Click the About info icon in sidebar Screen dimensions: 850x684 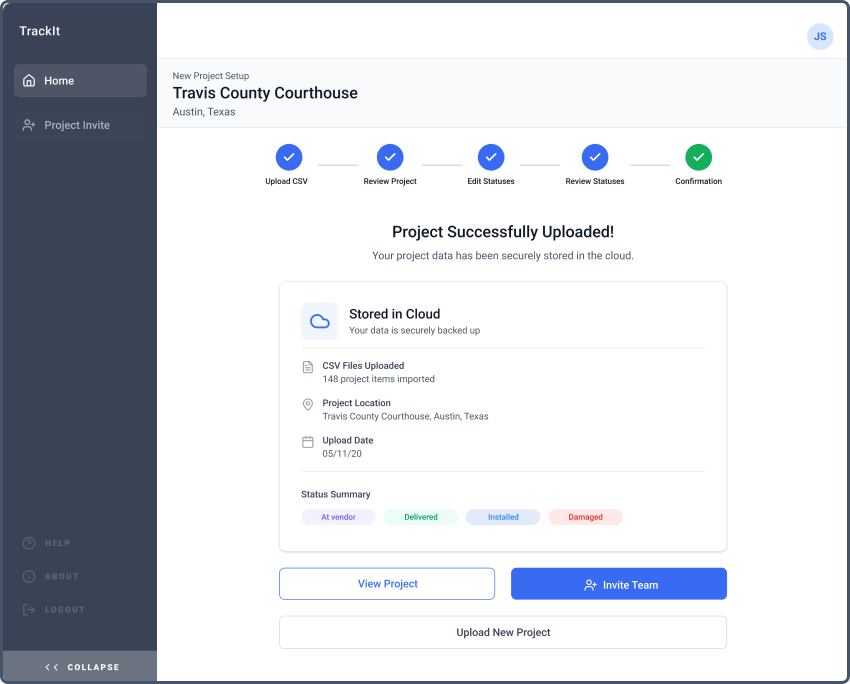[29, 576]
